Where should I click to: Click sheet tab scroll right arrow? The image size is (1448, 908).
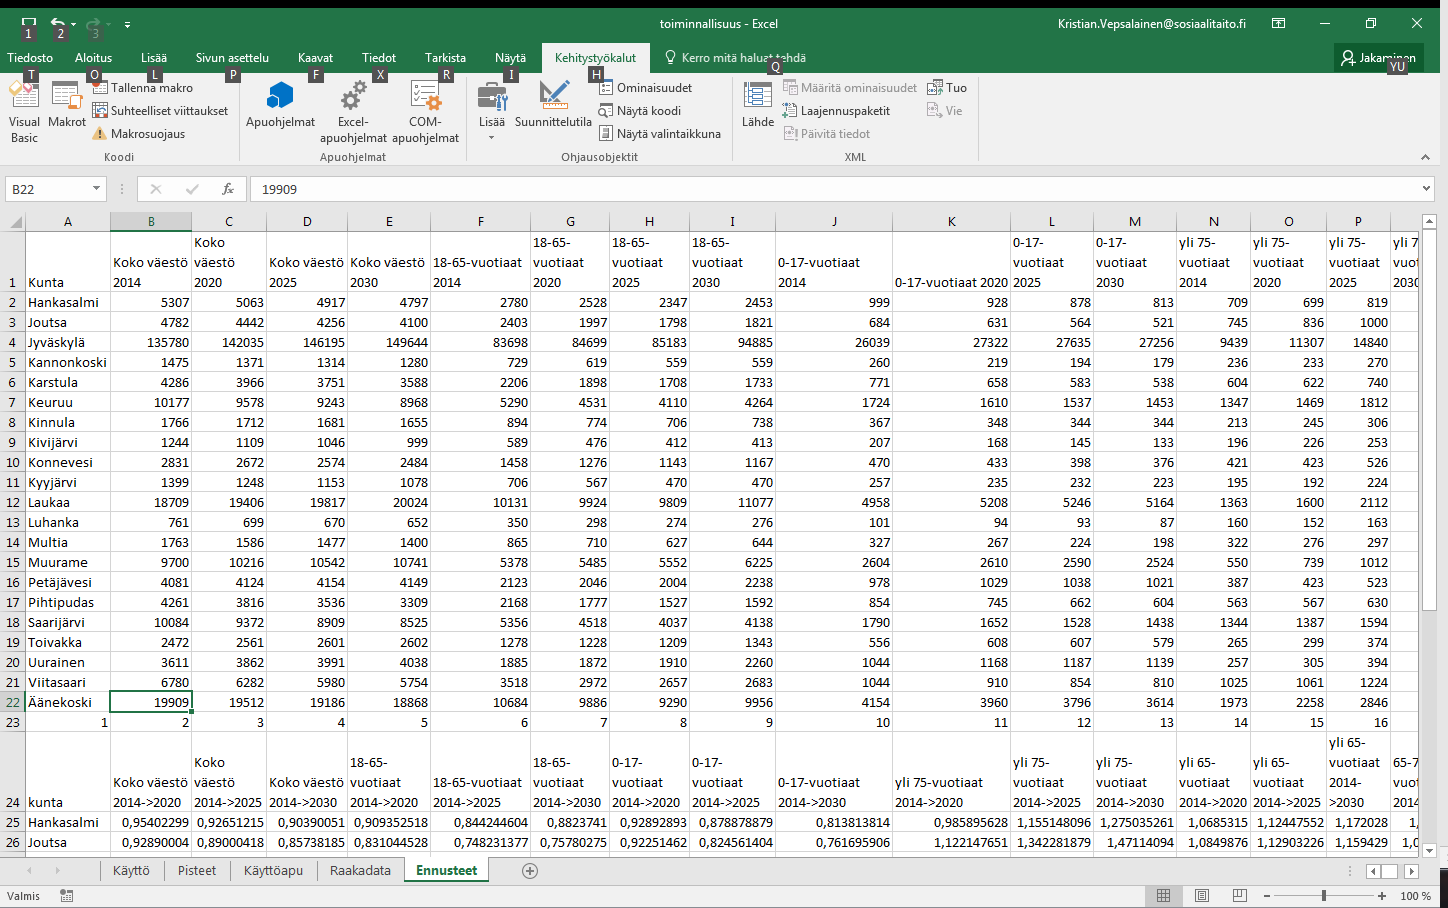[x=57, y=871]
